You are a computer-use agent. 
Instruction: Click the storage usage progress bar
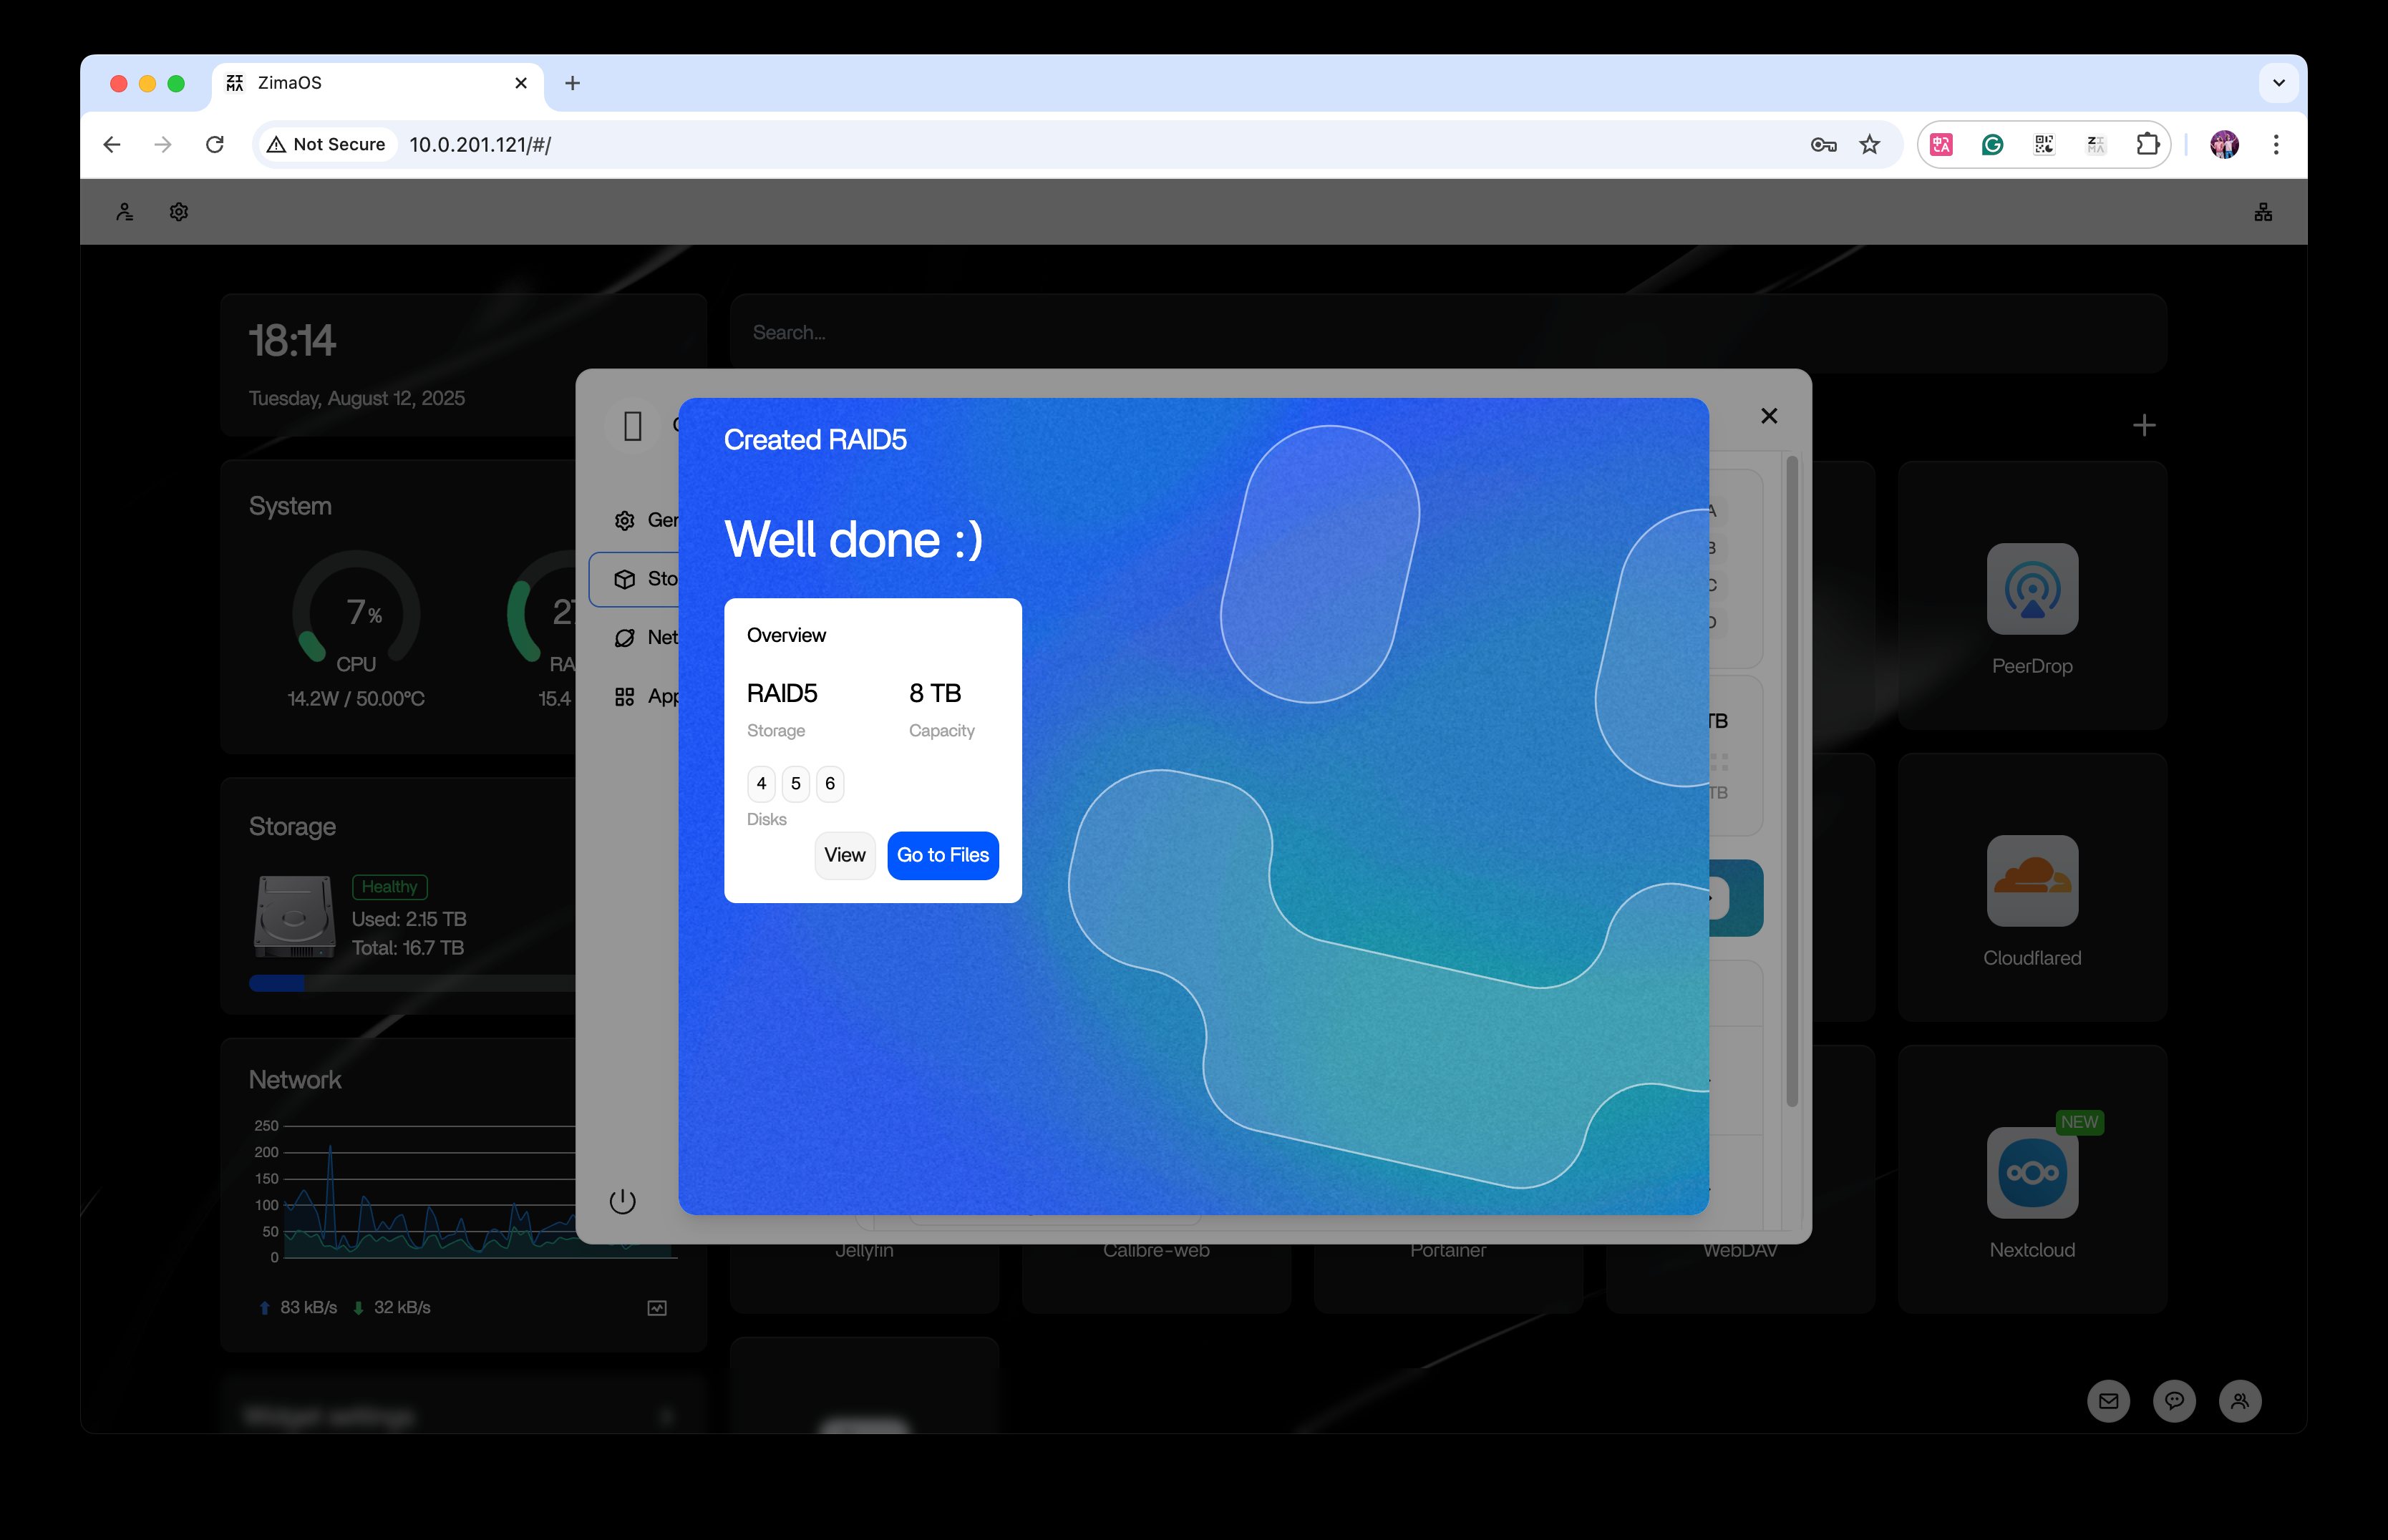coord(412,984)
